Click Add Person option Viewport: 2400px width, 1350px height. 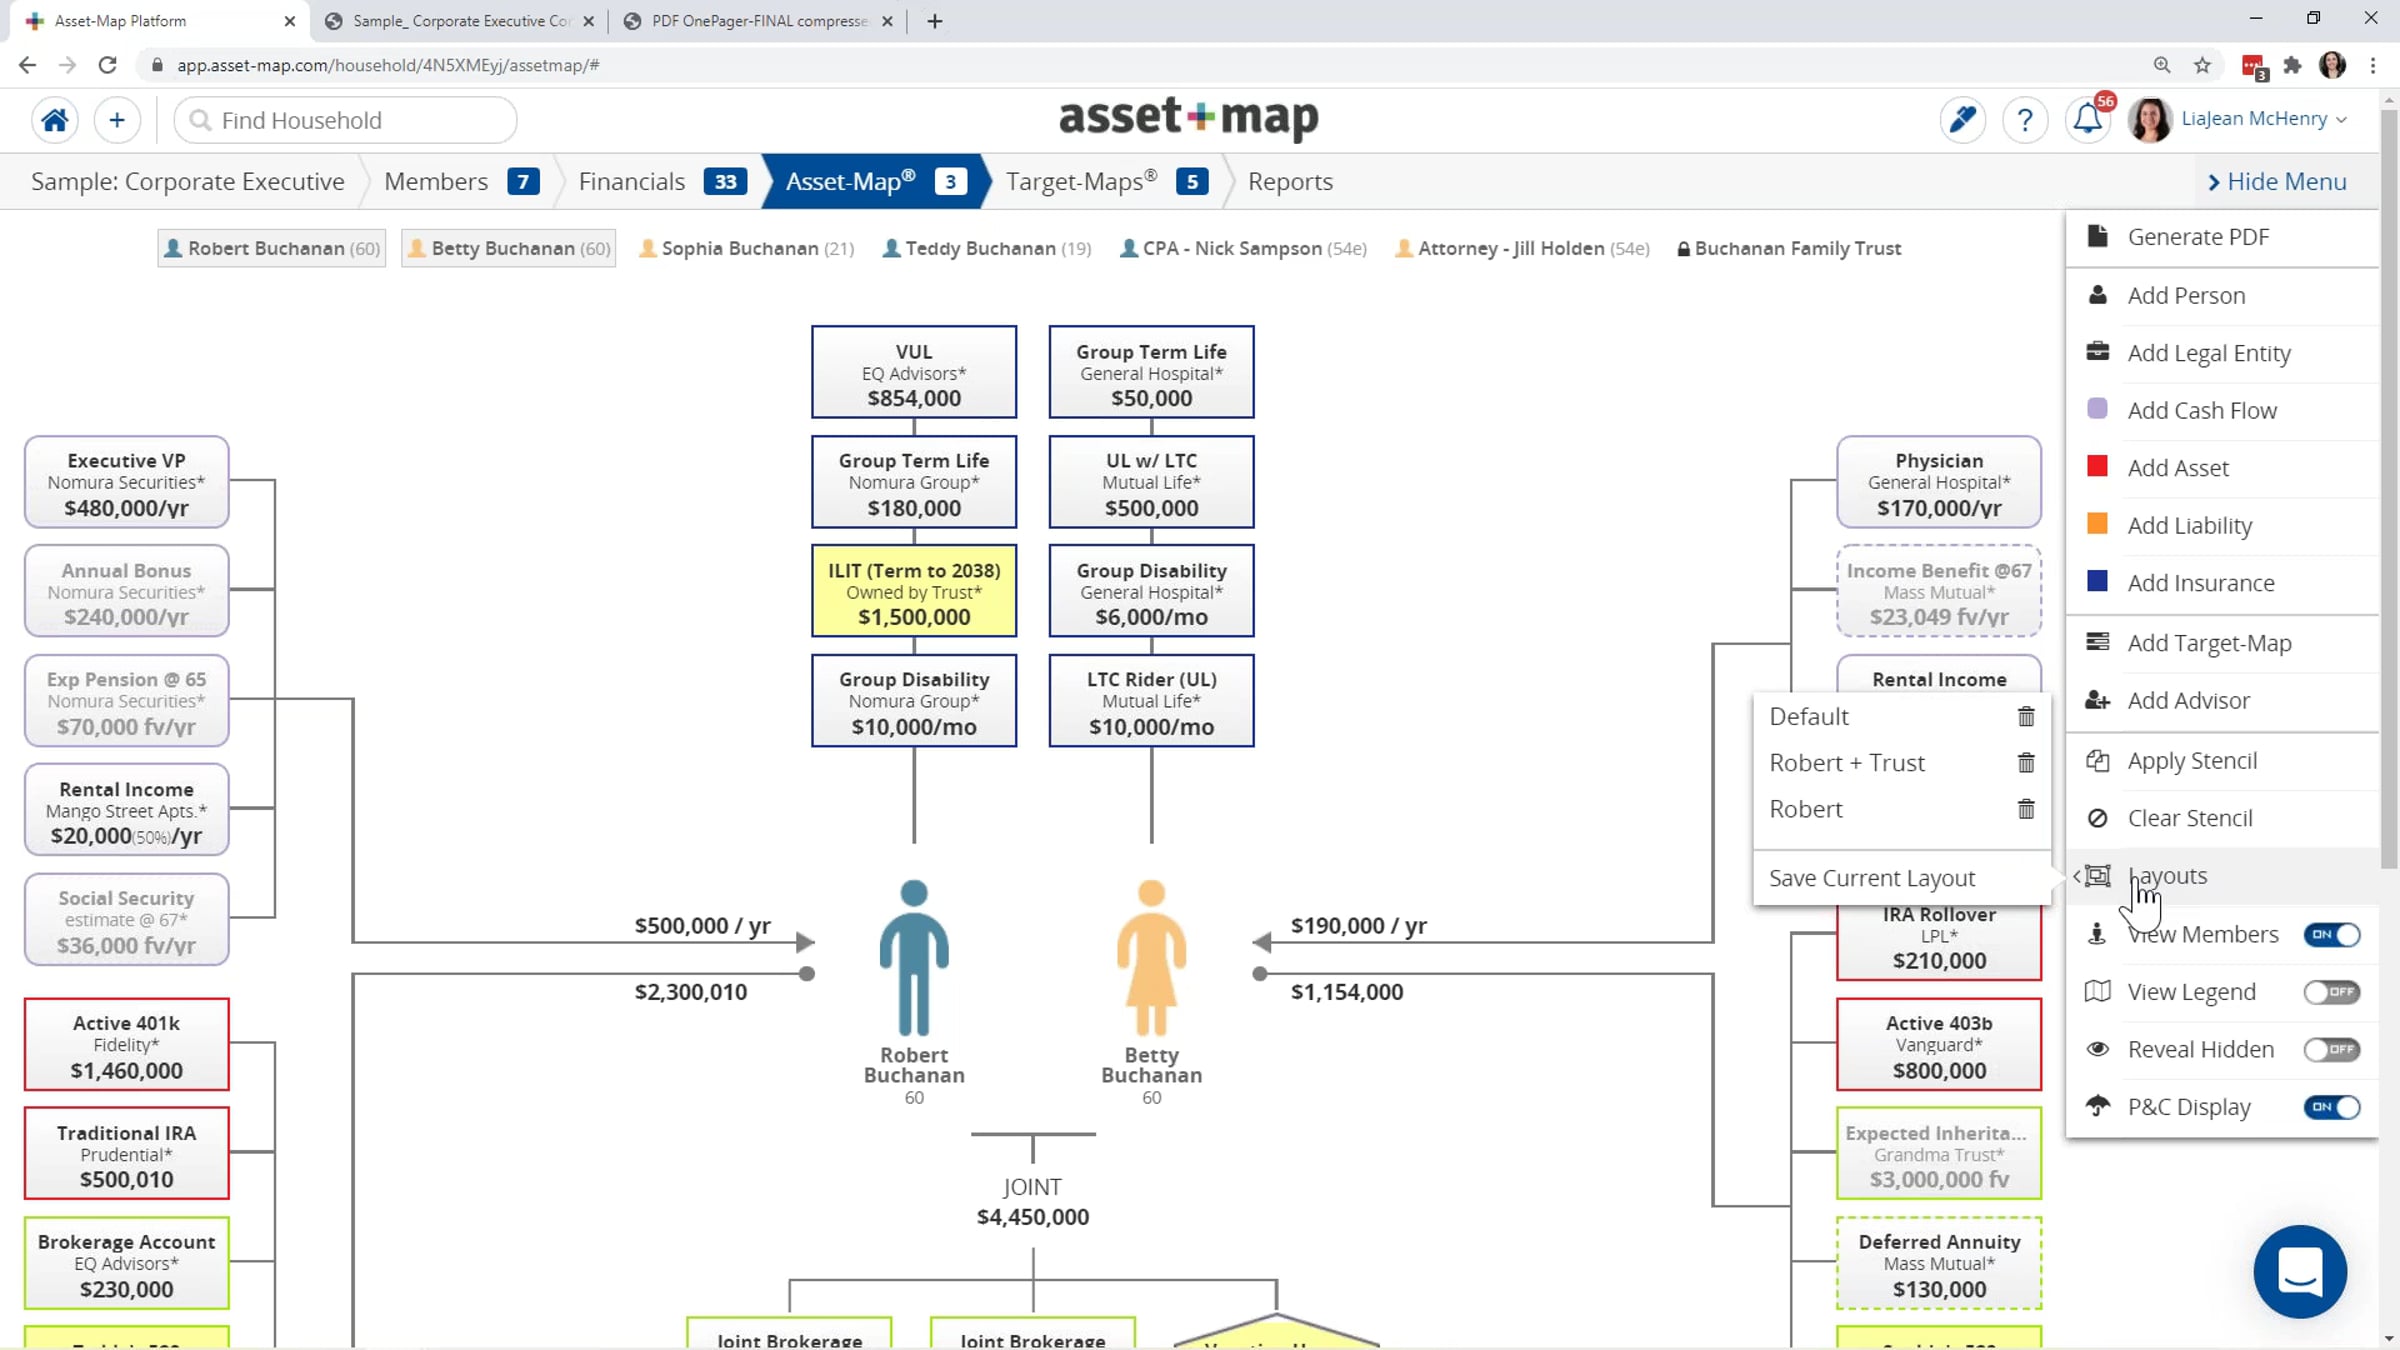tap(2186, 295)
